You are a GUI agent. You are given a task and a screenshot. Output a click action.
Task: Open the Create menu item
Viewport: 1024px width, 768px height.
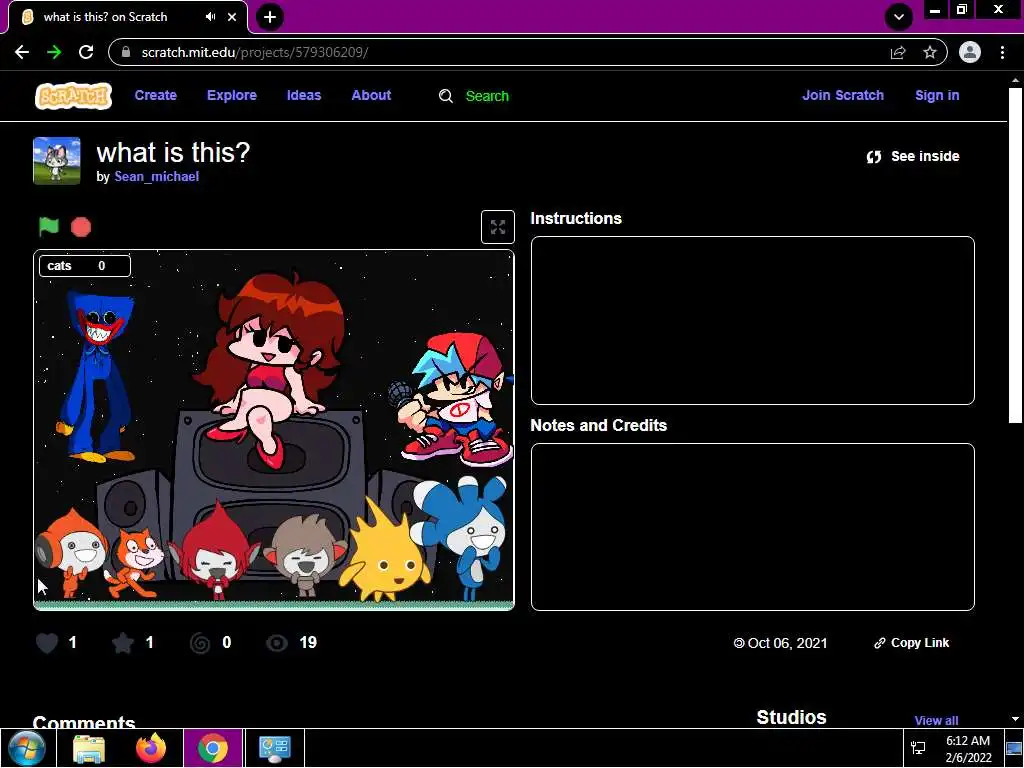coord(155,95)
